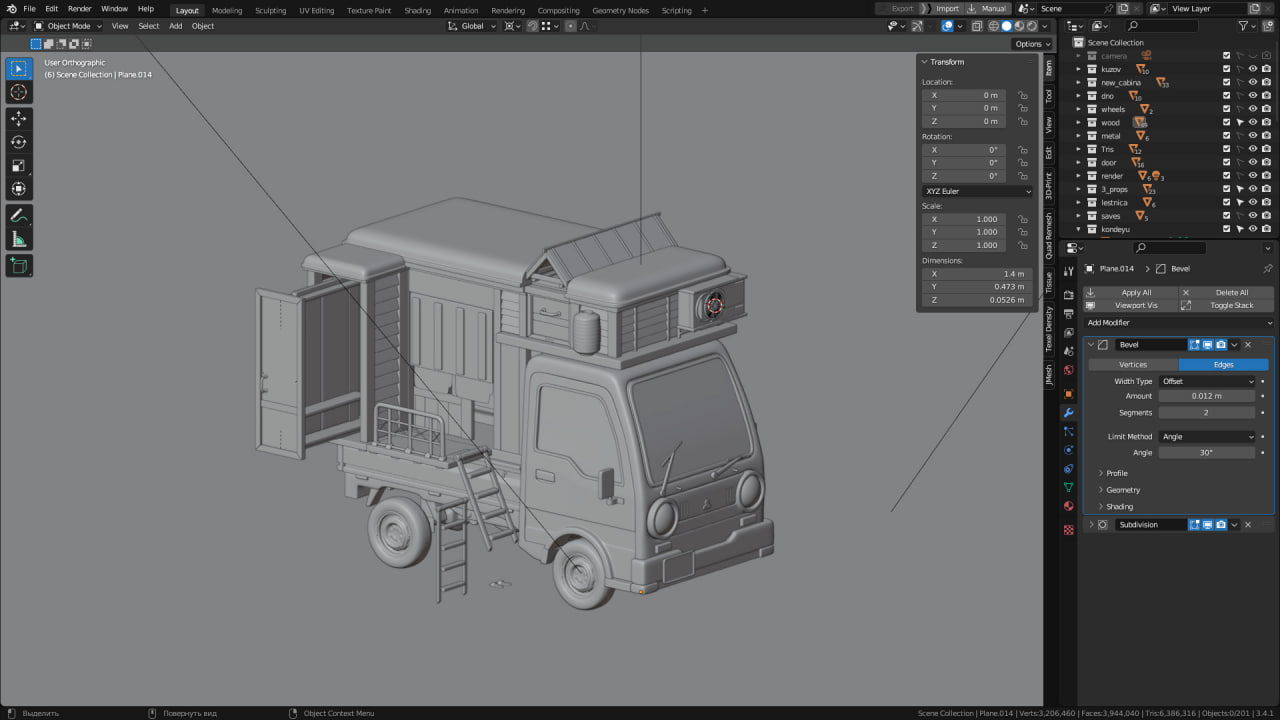Open the Modifier wrench properties tab
Screen dimensions: 1280x720
1068,413
